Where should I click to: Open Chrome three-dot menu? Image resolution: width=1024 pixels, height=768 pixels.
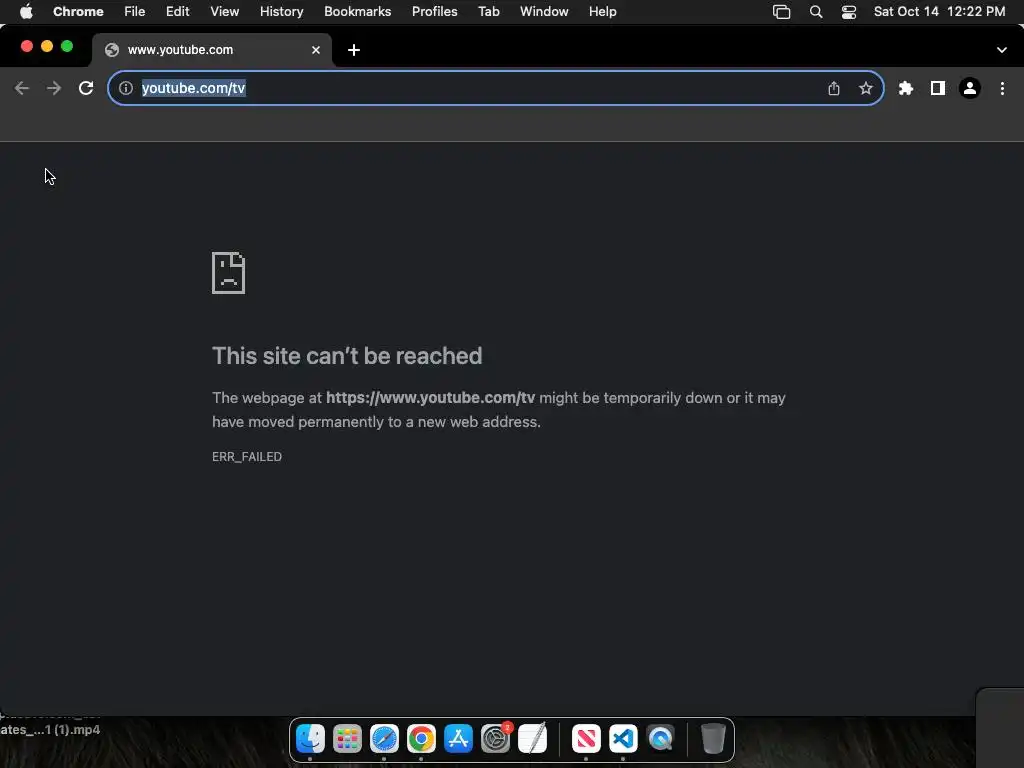tap(1002, 88)
